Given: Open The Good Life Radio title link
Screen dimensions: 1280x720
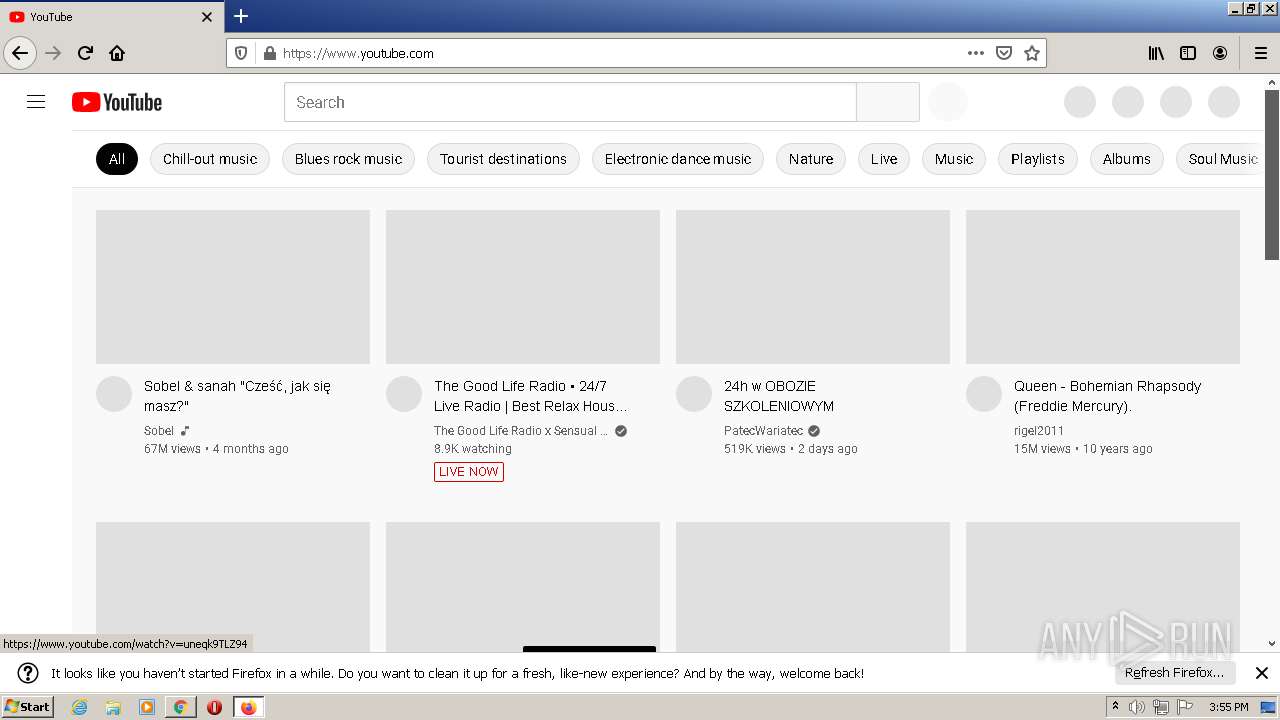Looking at the screenshot, I should tap(531, 396).
